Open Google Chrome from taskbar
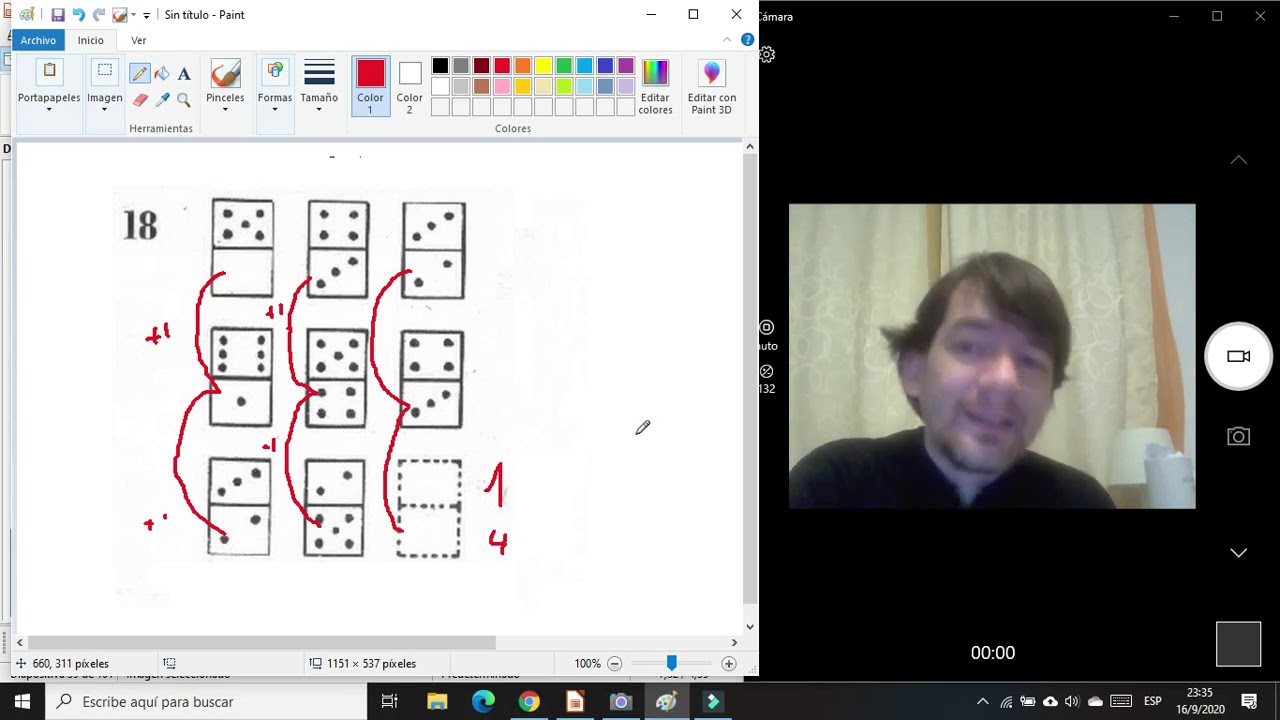This screenshot has width=1280, height=720. 529,701
